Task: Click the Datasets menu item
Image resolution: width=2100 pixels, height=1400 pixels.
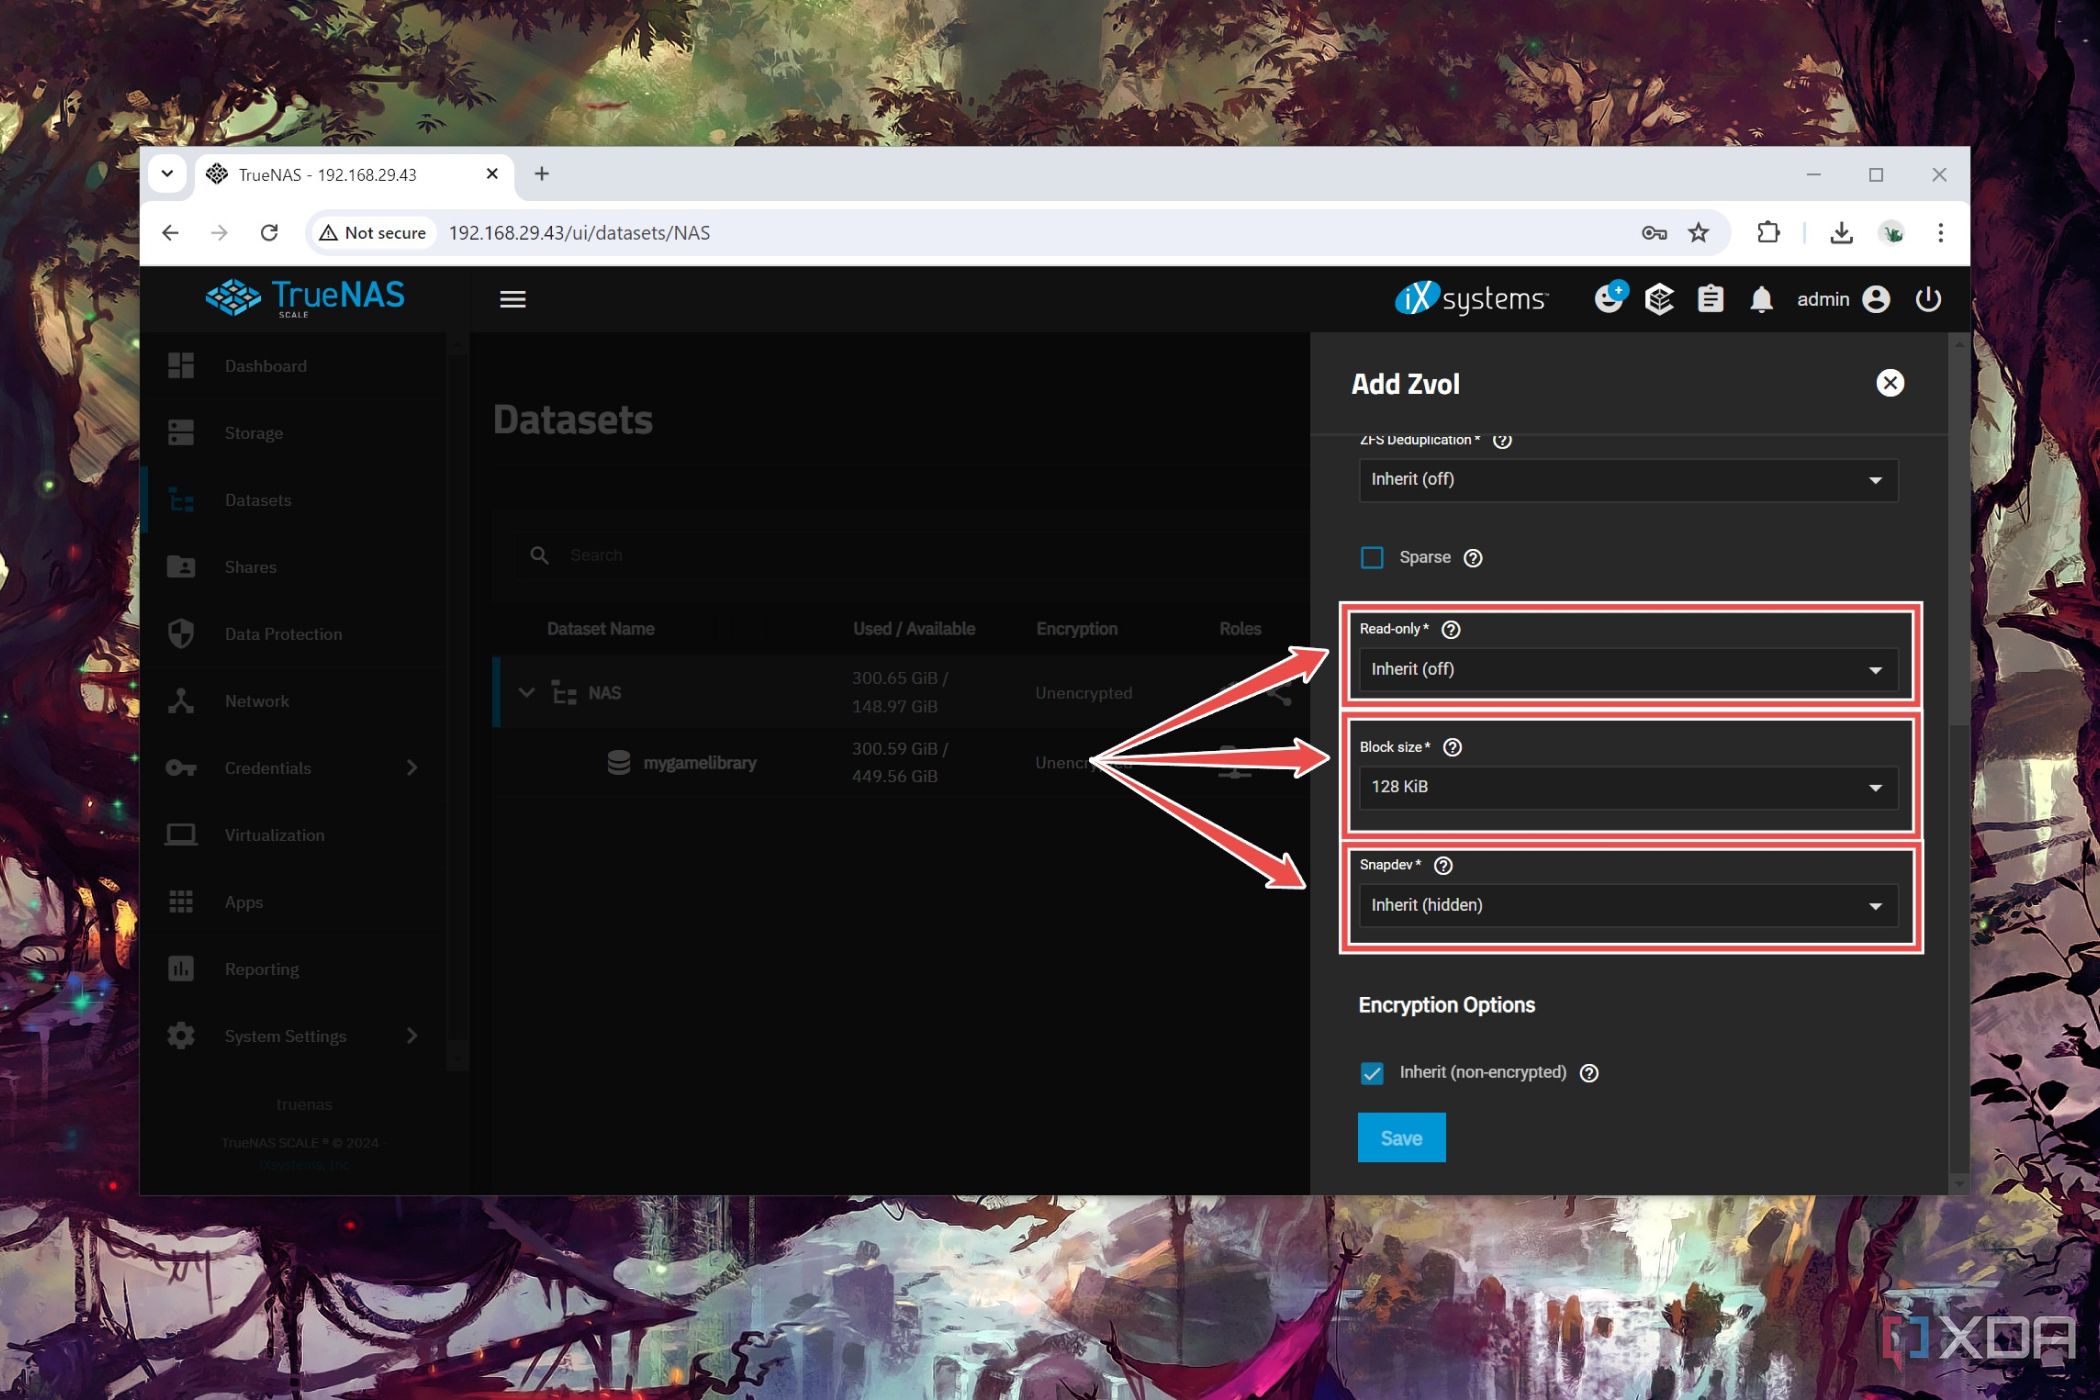Action: coord(258,500)
